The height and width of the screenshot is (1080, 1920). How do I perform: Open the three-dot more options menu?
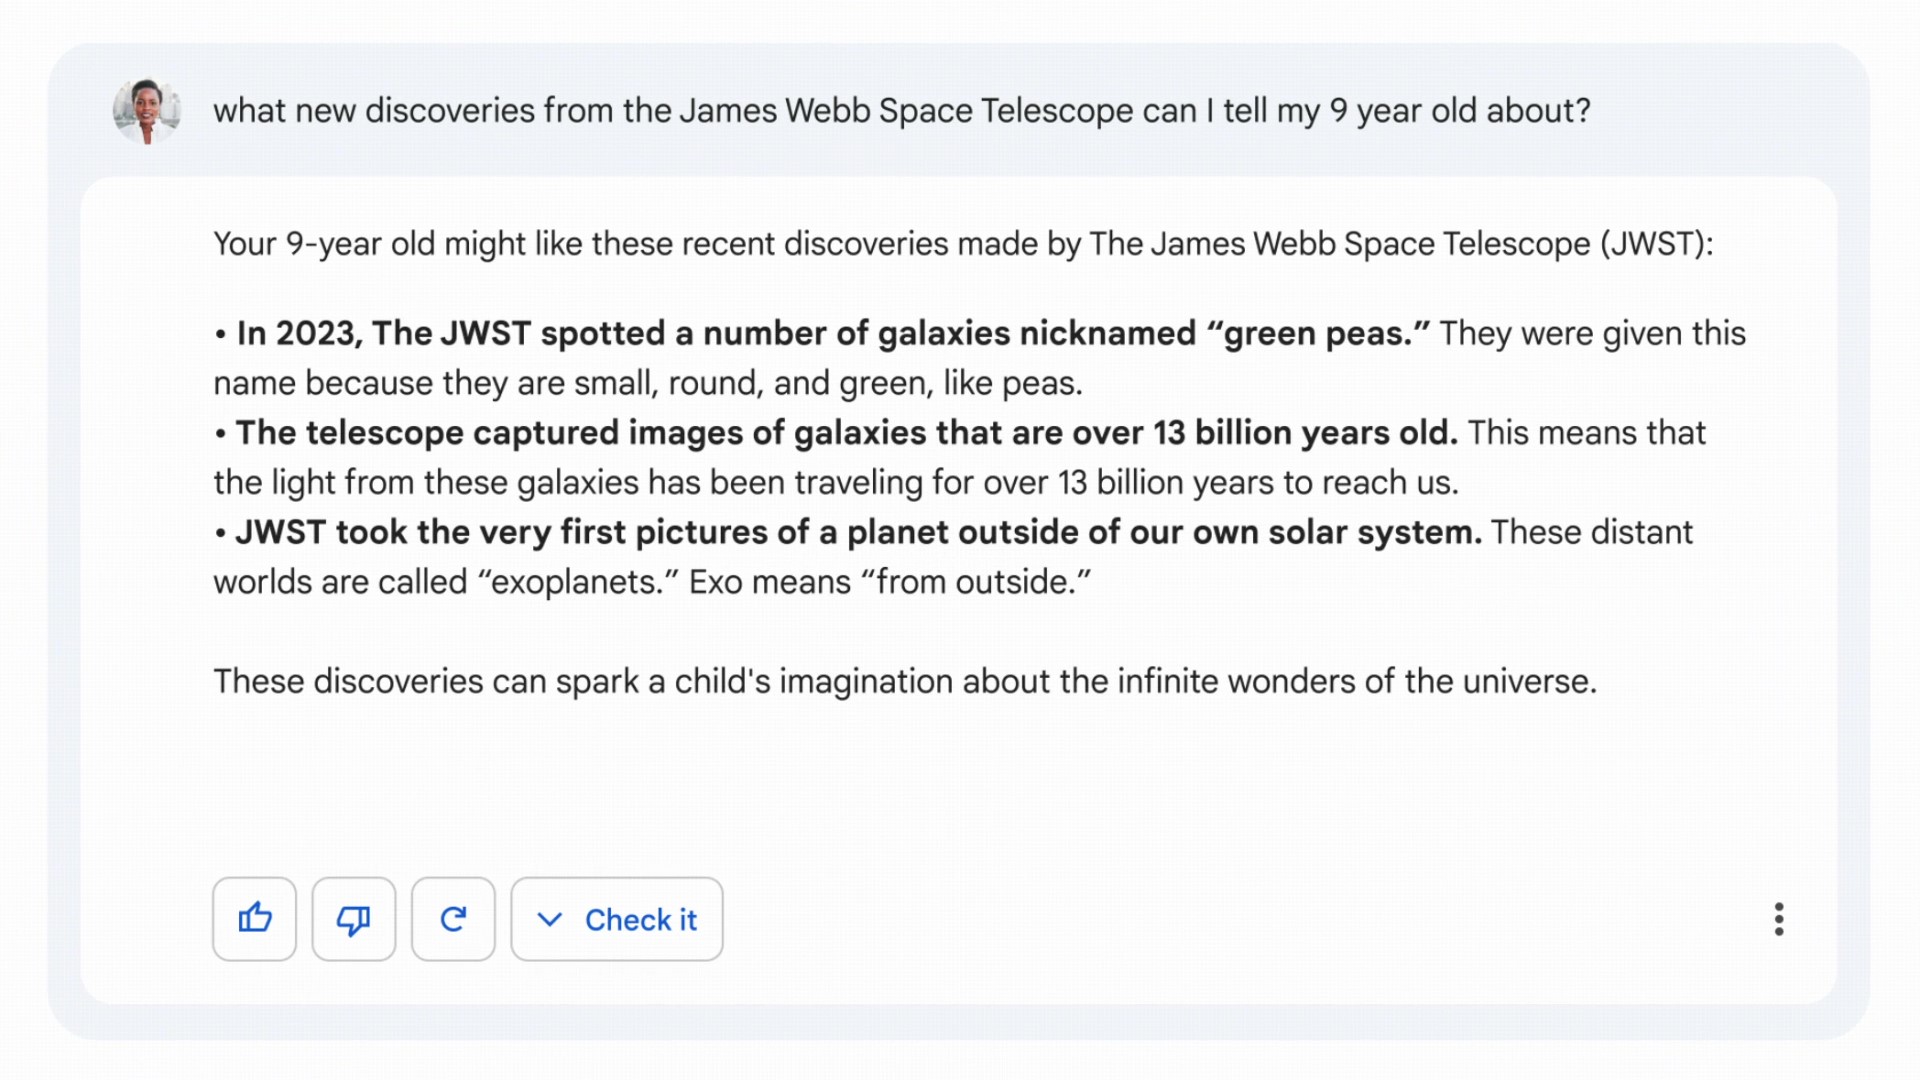pos(1778,919)
